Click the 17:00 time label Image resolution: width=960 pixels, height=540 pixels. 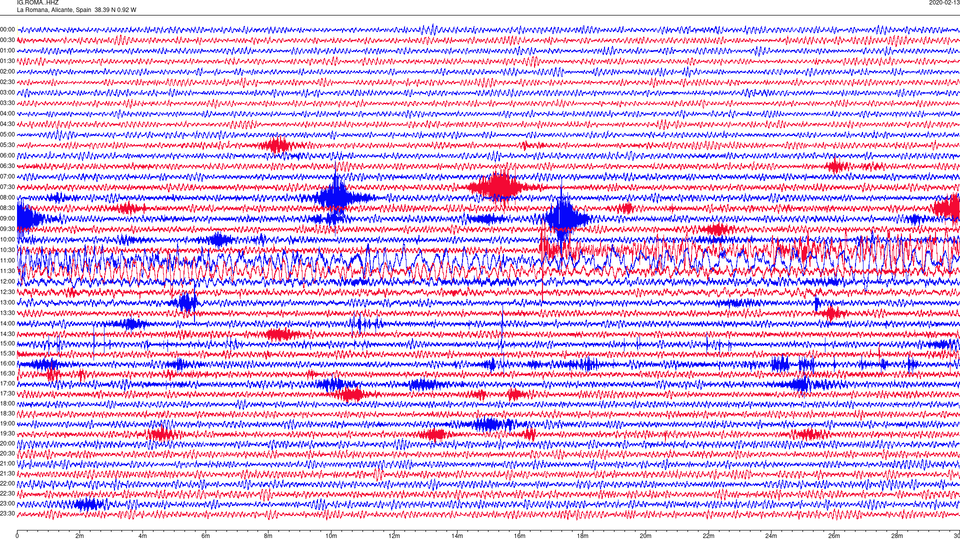click(x=7, y=383)
